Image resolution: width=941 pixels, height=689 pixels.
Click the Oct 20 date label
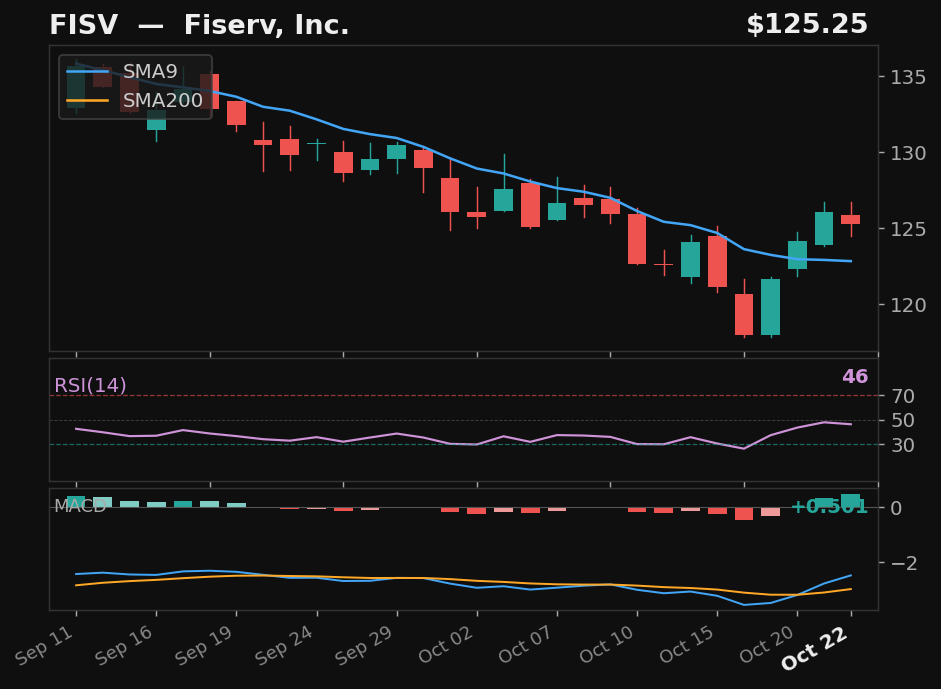(x=768, y=644)
